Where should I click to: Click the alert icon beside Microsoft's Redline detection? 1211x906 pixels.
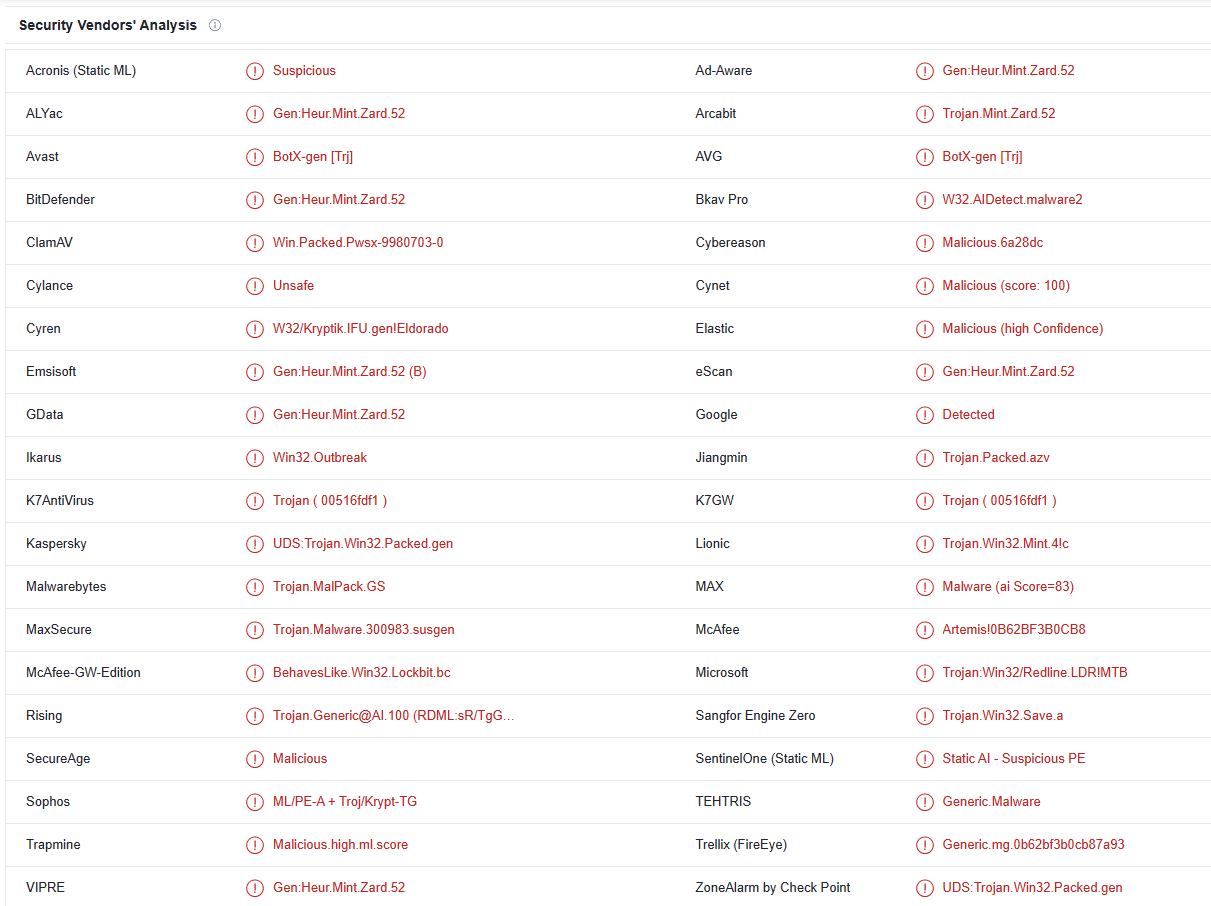(924, 673)
